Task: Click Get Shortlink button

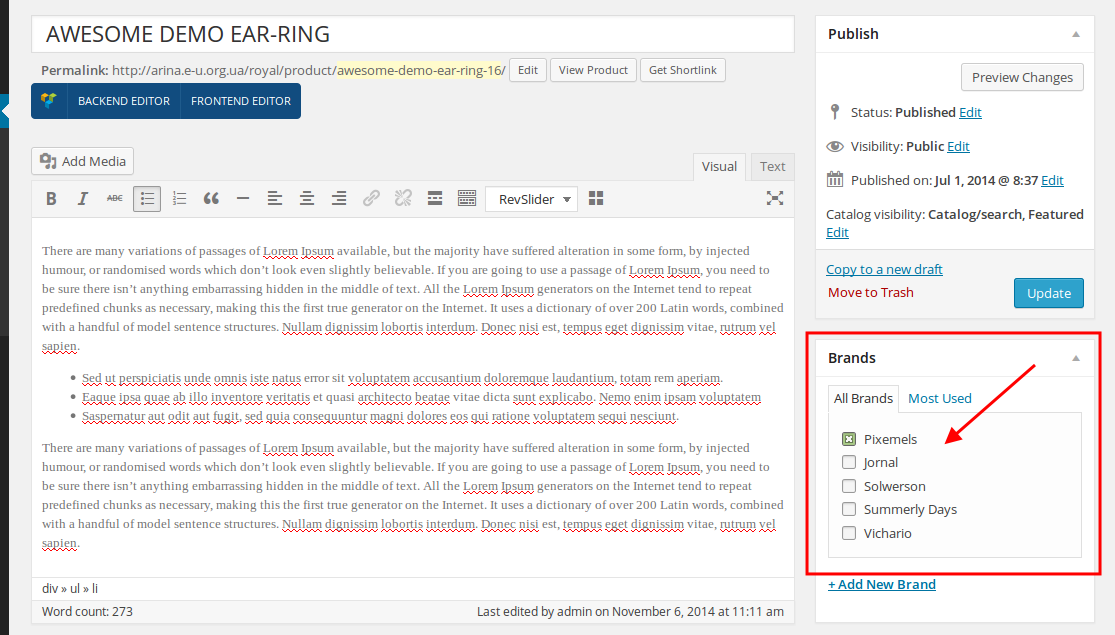Action: coord(683,70)
